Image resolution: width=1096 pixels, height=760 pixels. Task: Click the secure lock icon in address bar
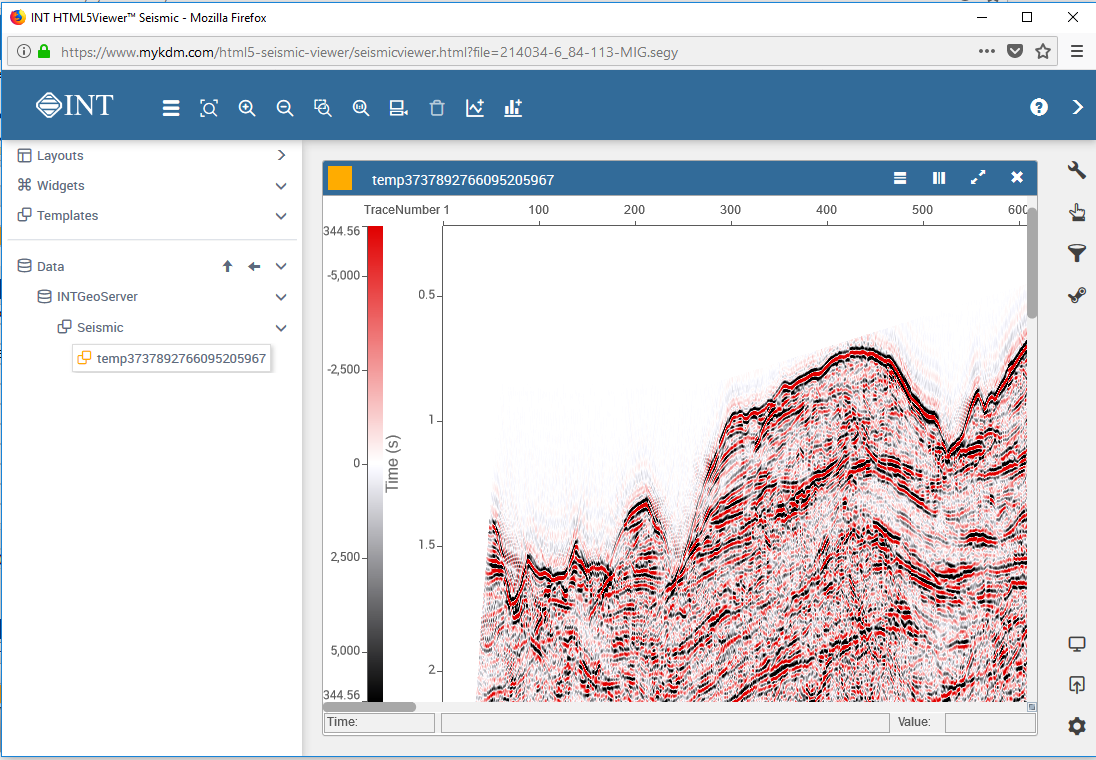point(44,51)
